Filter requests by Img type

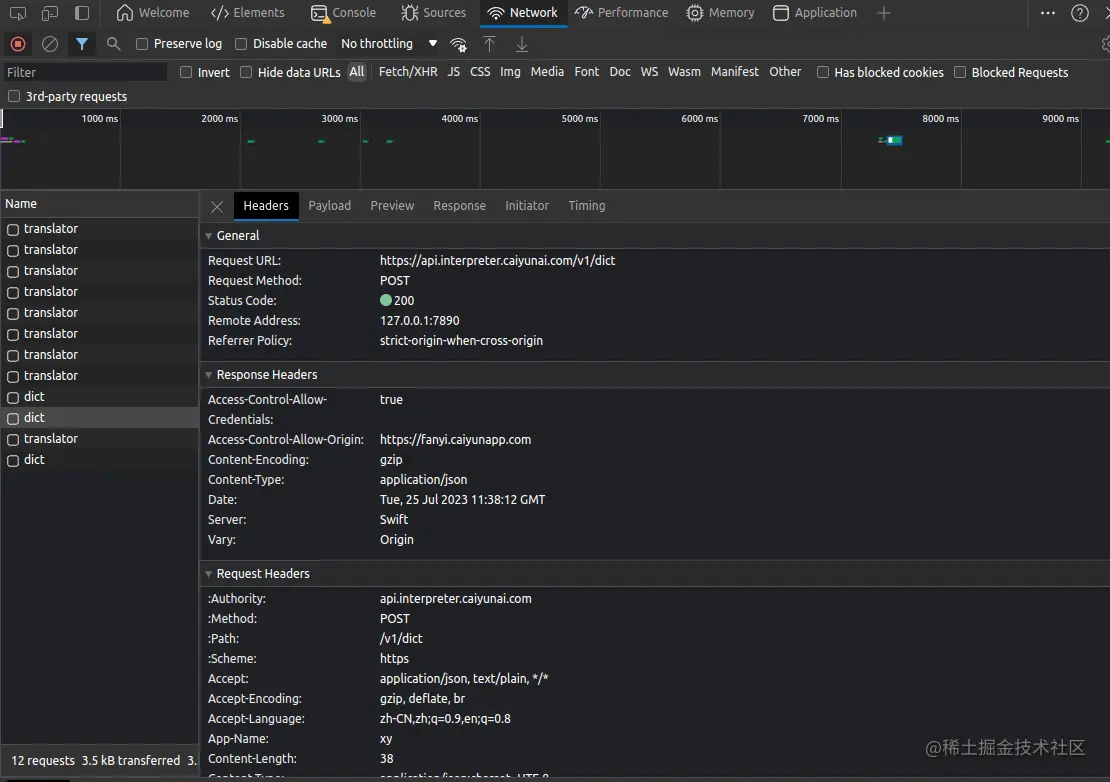click(510, 71)
